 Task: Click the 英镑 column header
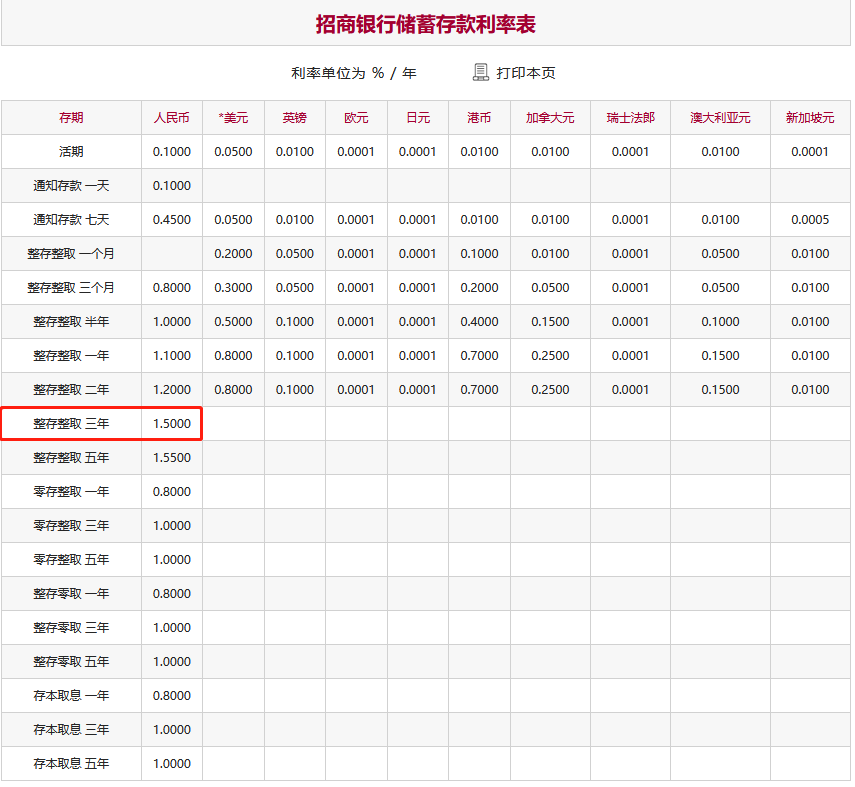(294, 118)
